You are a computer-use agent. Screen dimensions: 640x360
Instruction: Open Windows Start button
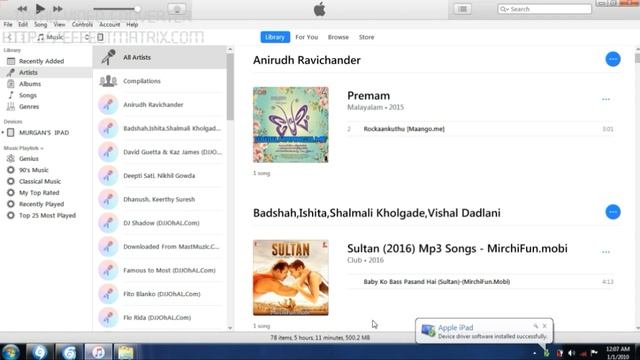click(11, 352)
